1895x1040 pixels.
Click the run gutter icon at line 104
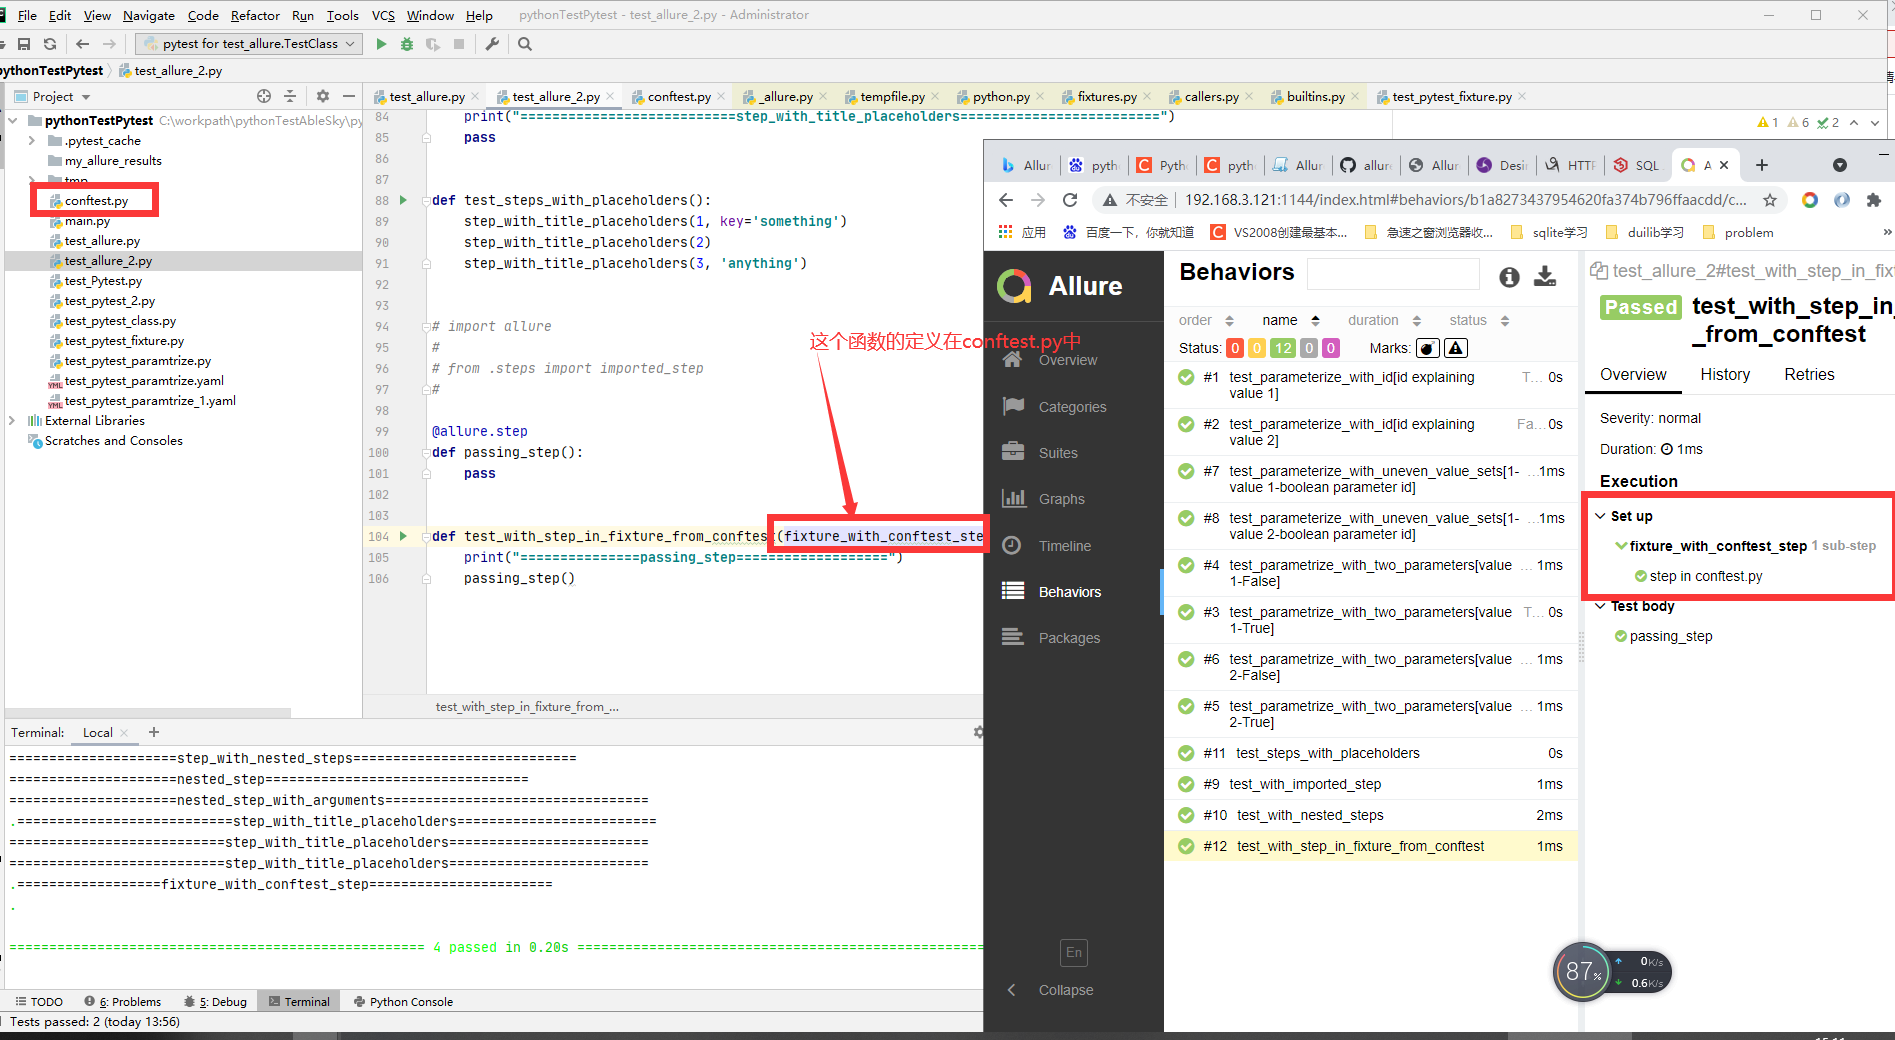pyautogui.click(x=403, y=536)
